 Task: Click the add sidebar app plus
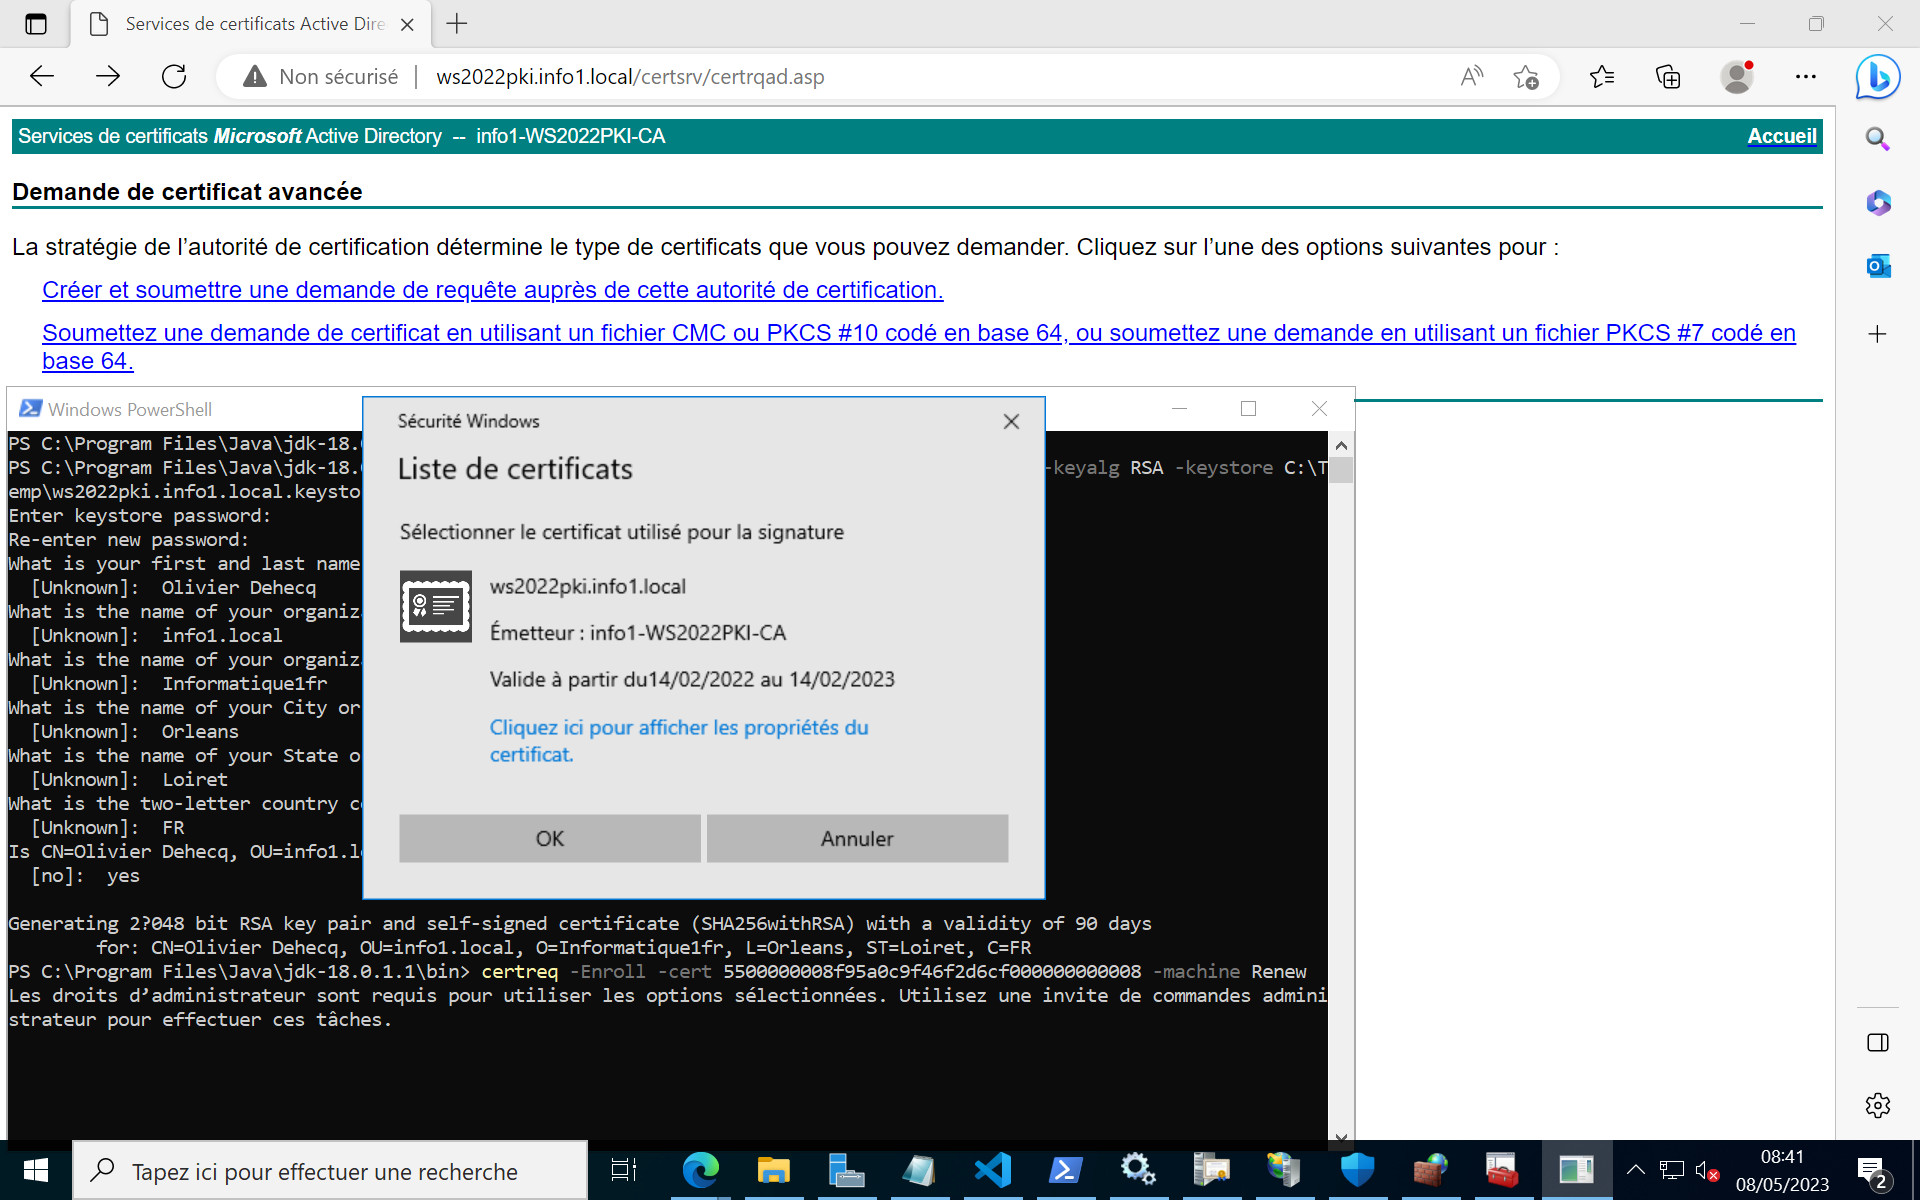coord(1877,334)
